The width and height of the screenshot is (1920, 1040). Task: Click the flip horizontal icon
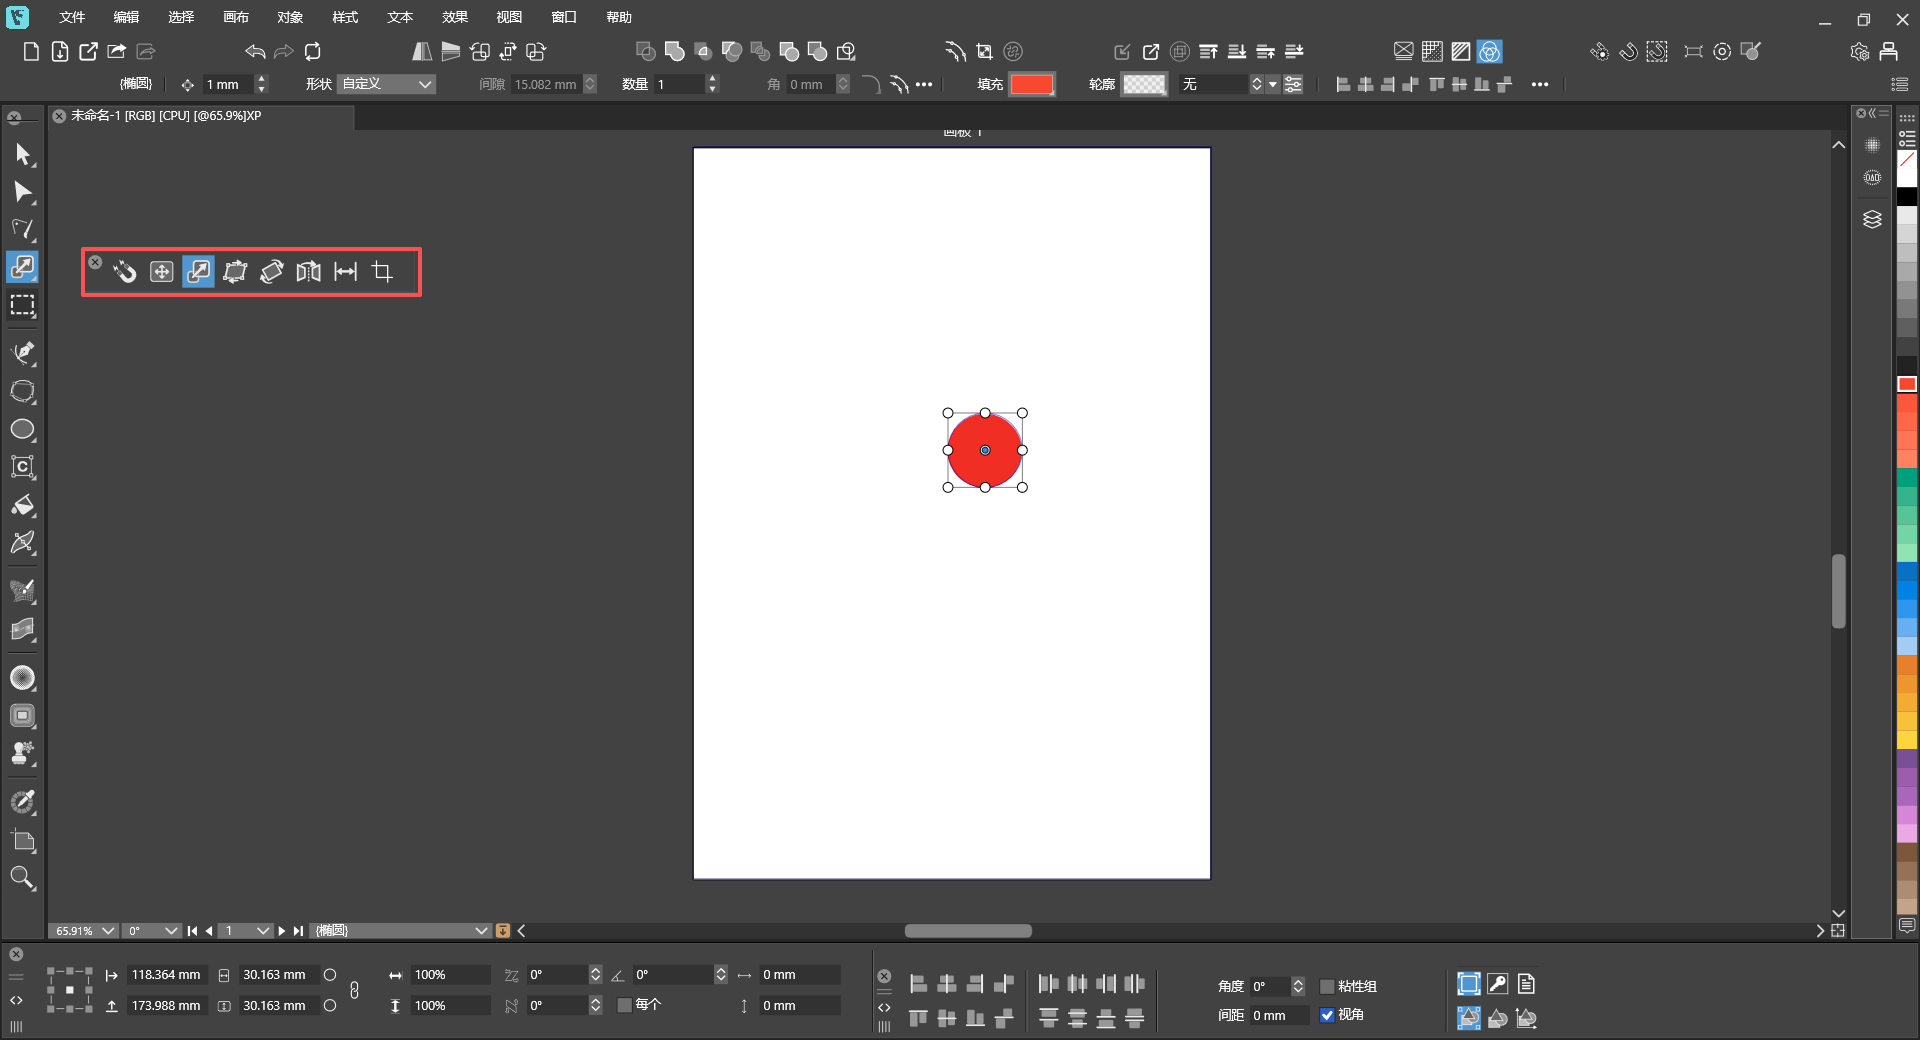tap(422, 52)
